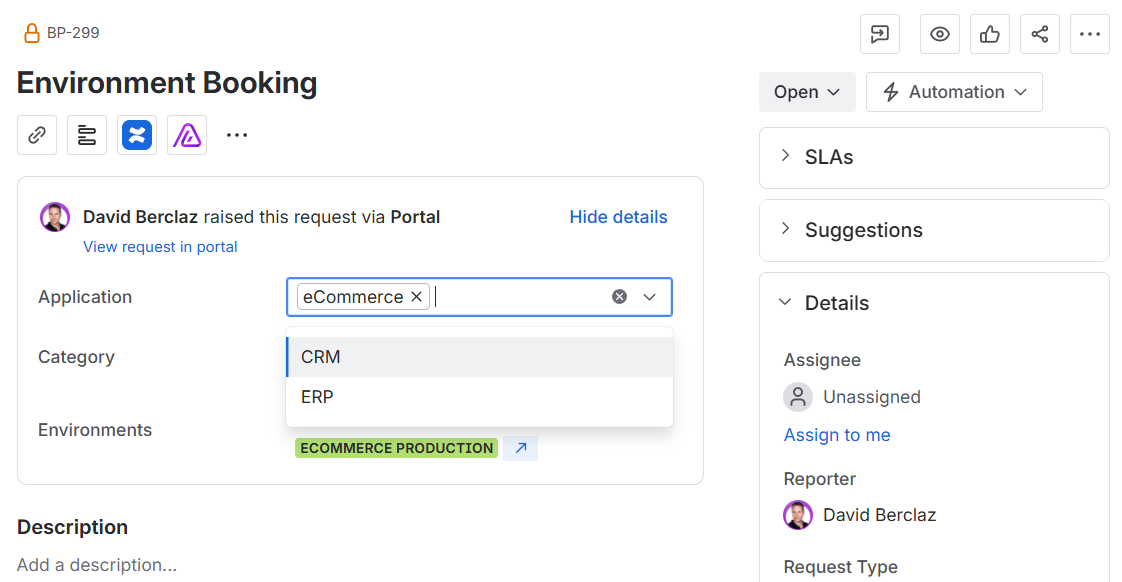1122x582 pixels.
Task: Open the Automation dropdown
Action: (x=955, y=92)
